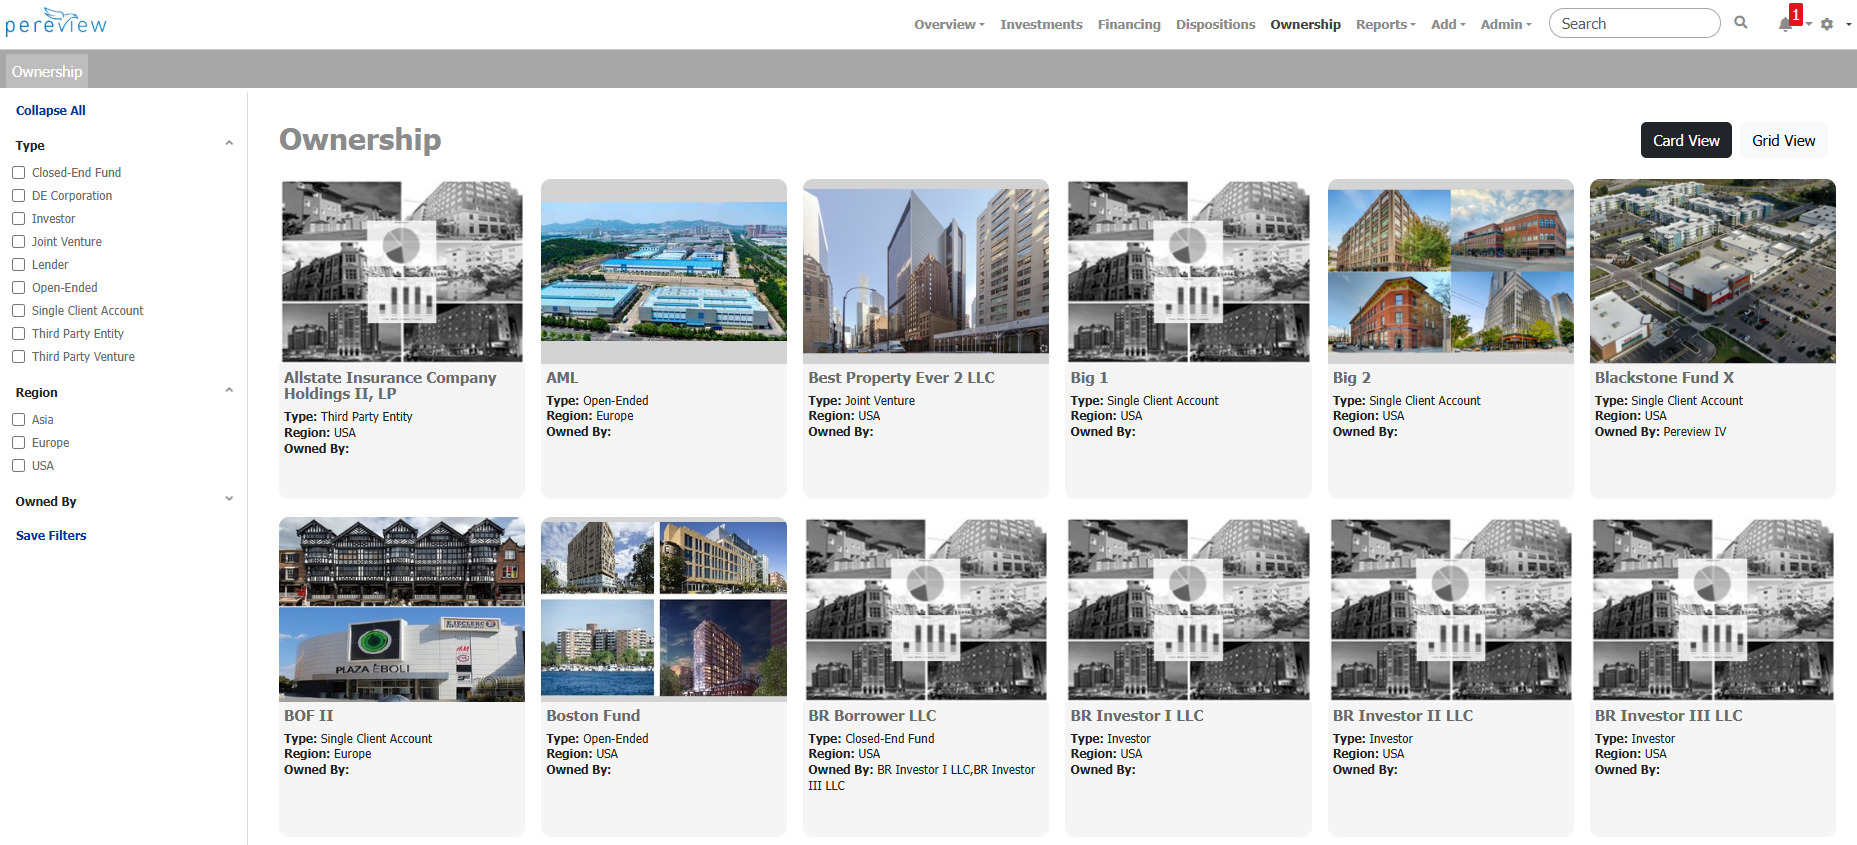Open the settings gear icon
The image size is (1857, 845).
1827,24
